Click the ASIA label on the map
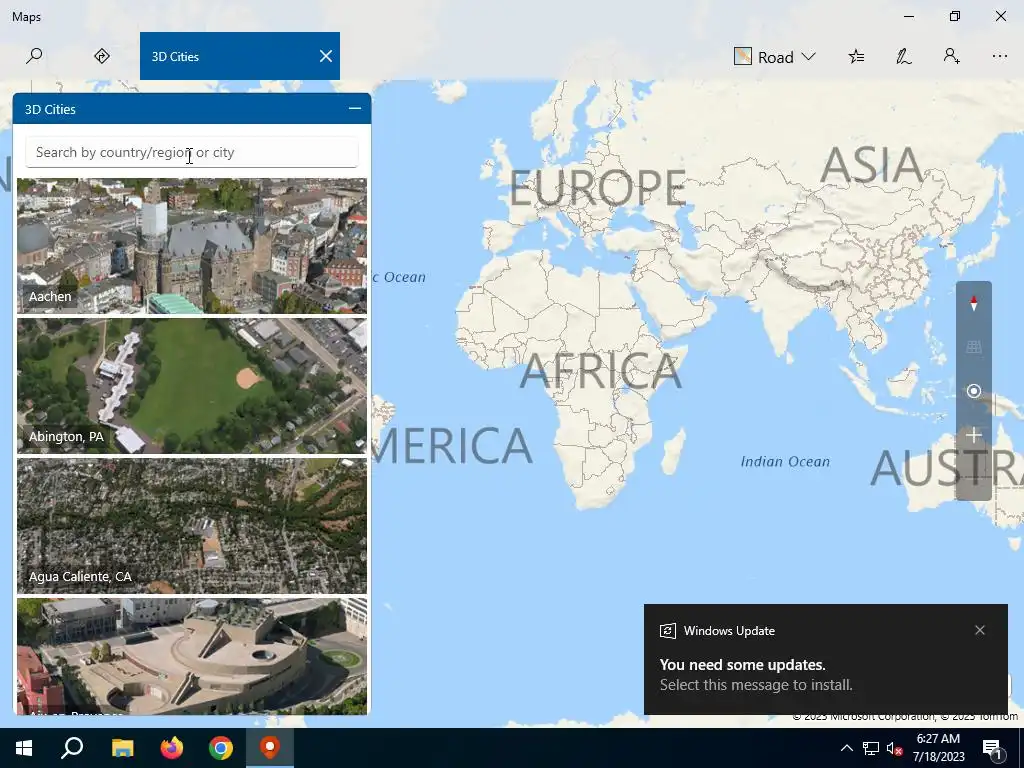 [x=871, y=165]
